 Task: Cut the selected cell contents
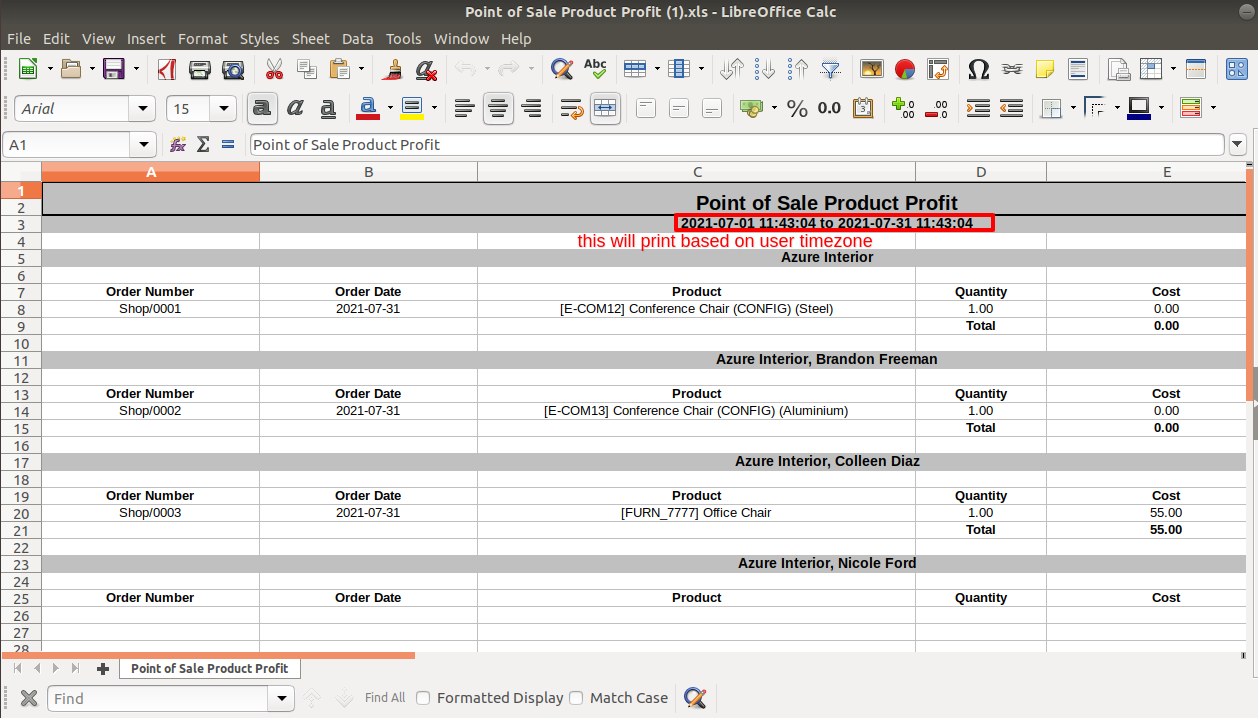[x=274, y=69]
